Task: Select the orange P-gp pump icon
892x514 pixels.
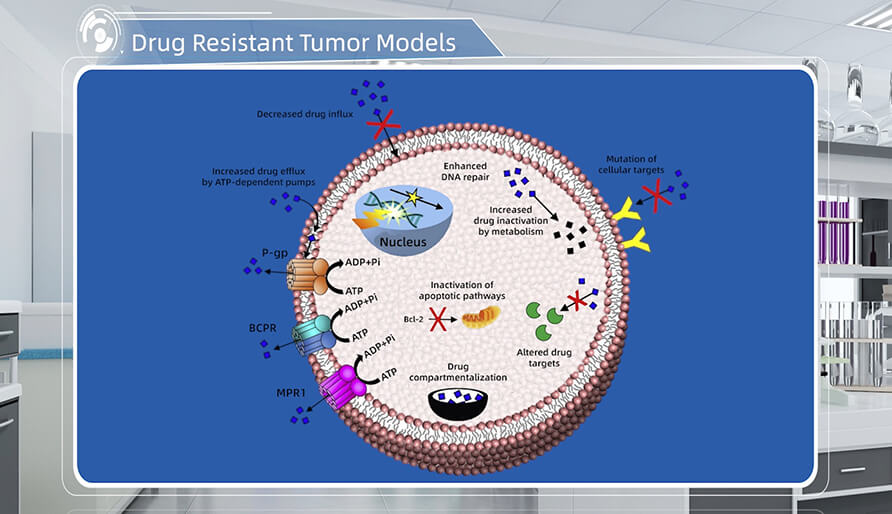Action: pyautogui.click(x=307, y=273)
